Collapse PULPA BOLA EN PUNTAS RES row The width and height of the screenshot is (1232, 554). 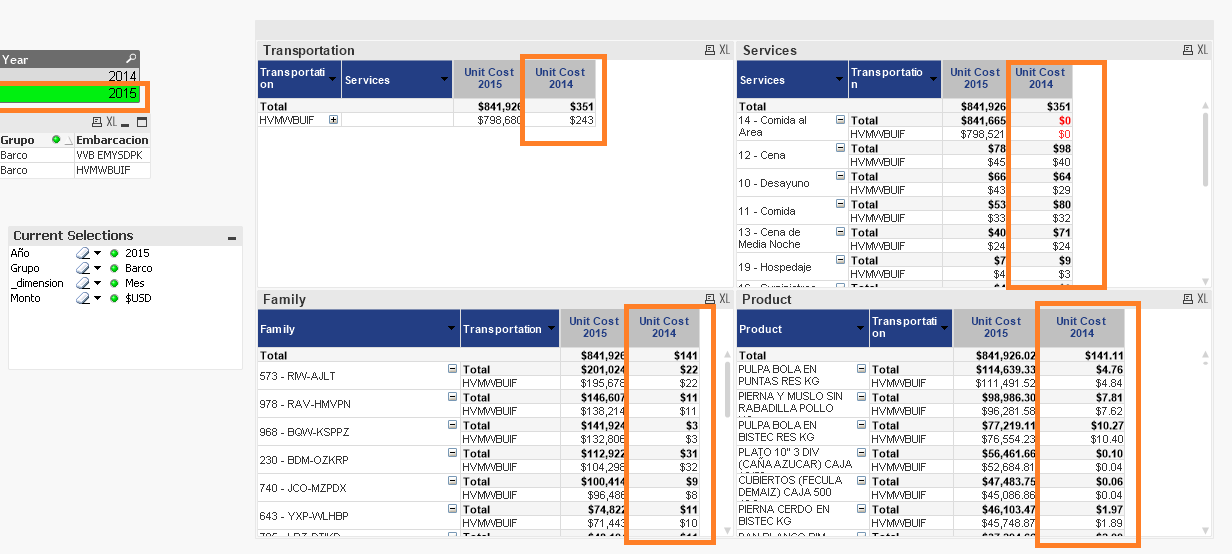pyautogui.click(x=861, y=368)
